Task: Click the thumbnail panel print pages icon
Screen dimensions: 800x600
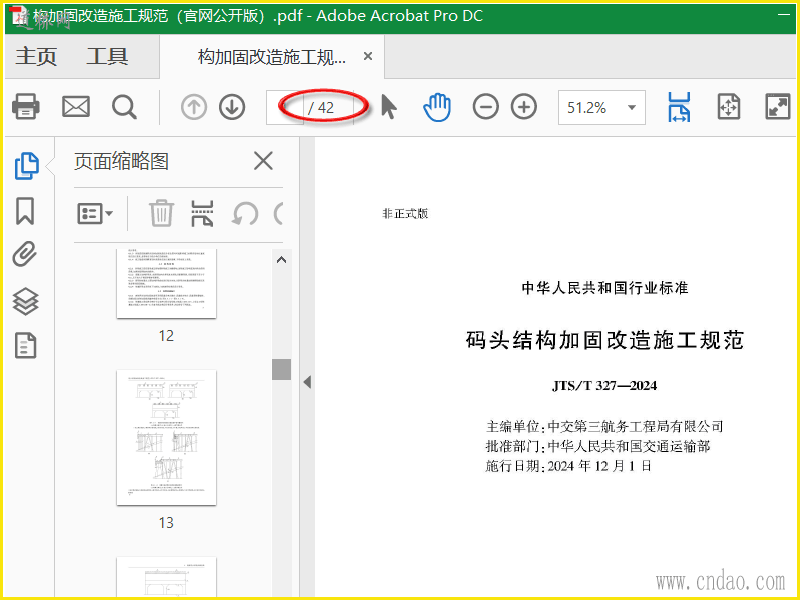Action: [x=202, y=213]
